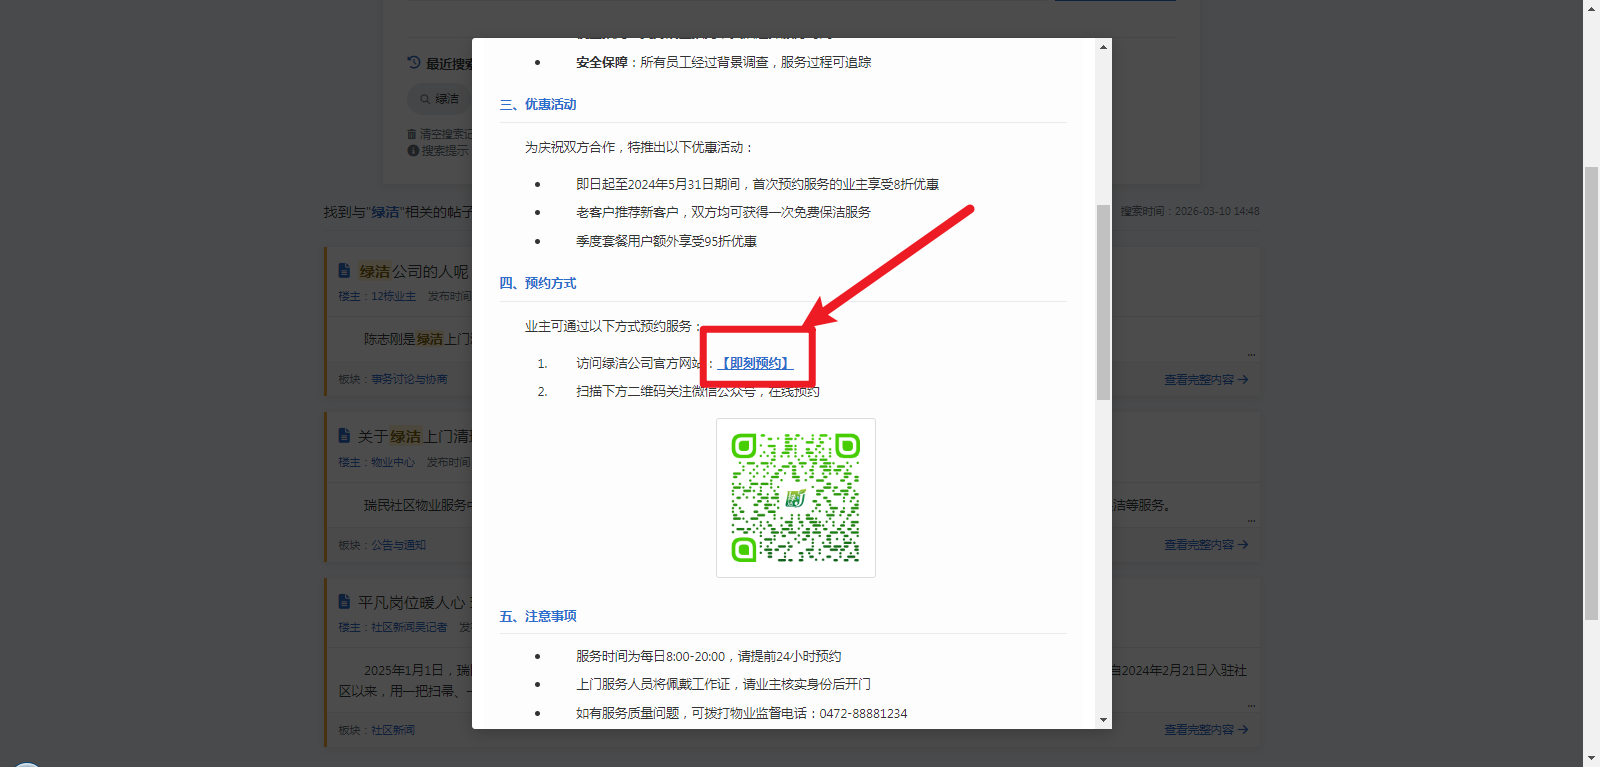Viewport: 1600px width, 767px height.
Task: Click the 物业中心 author link
Action: click(x=393, y=463)
